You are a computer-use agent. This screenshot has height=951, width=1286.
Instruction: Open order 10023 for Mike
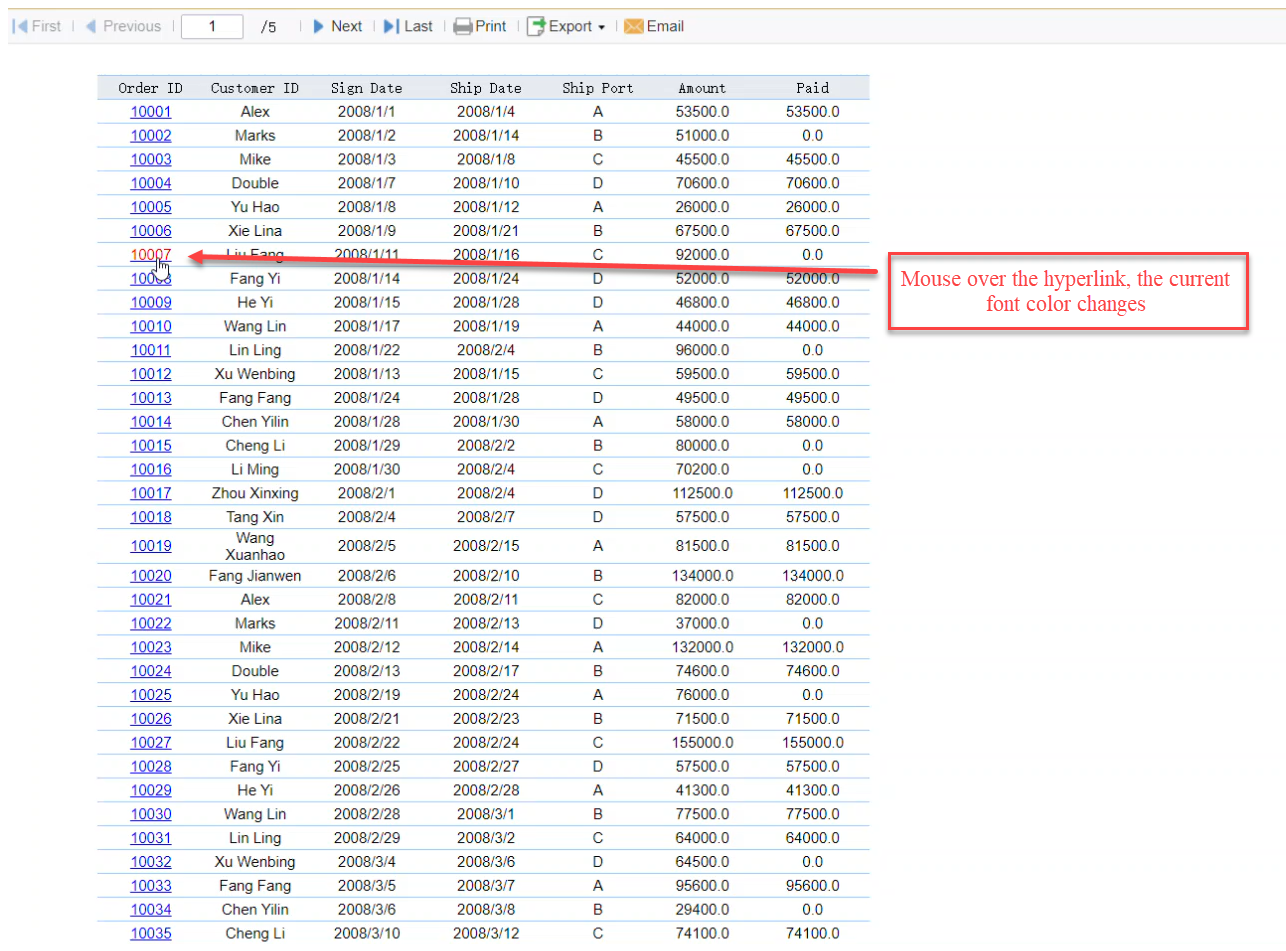click(151, 647)
